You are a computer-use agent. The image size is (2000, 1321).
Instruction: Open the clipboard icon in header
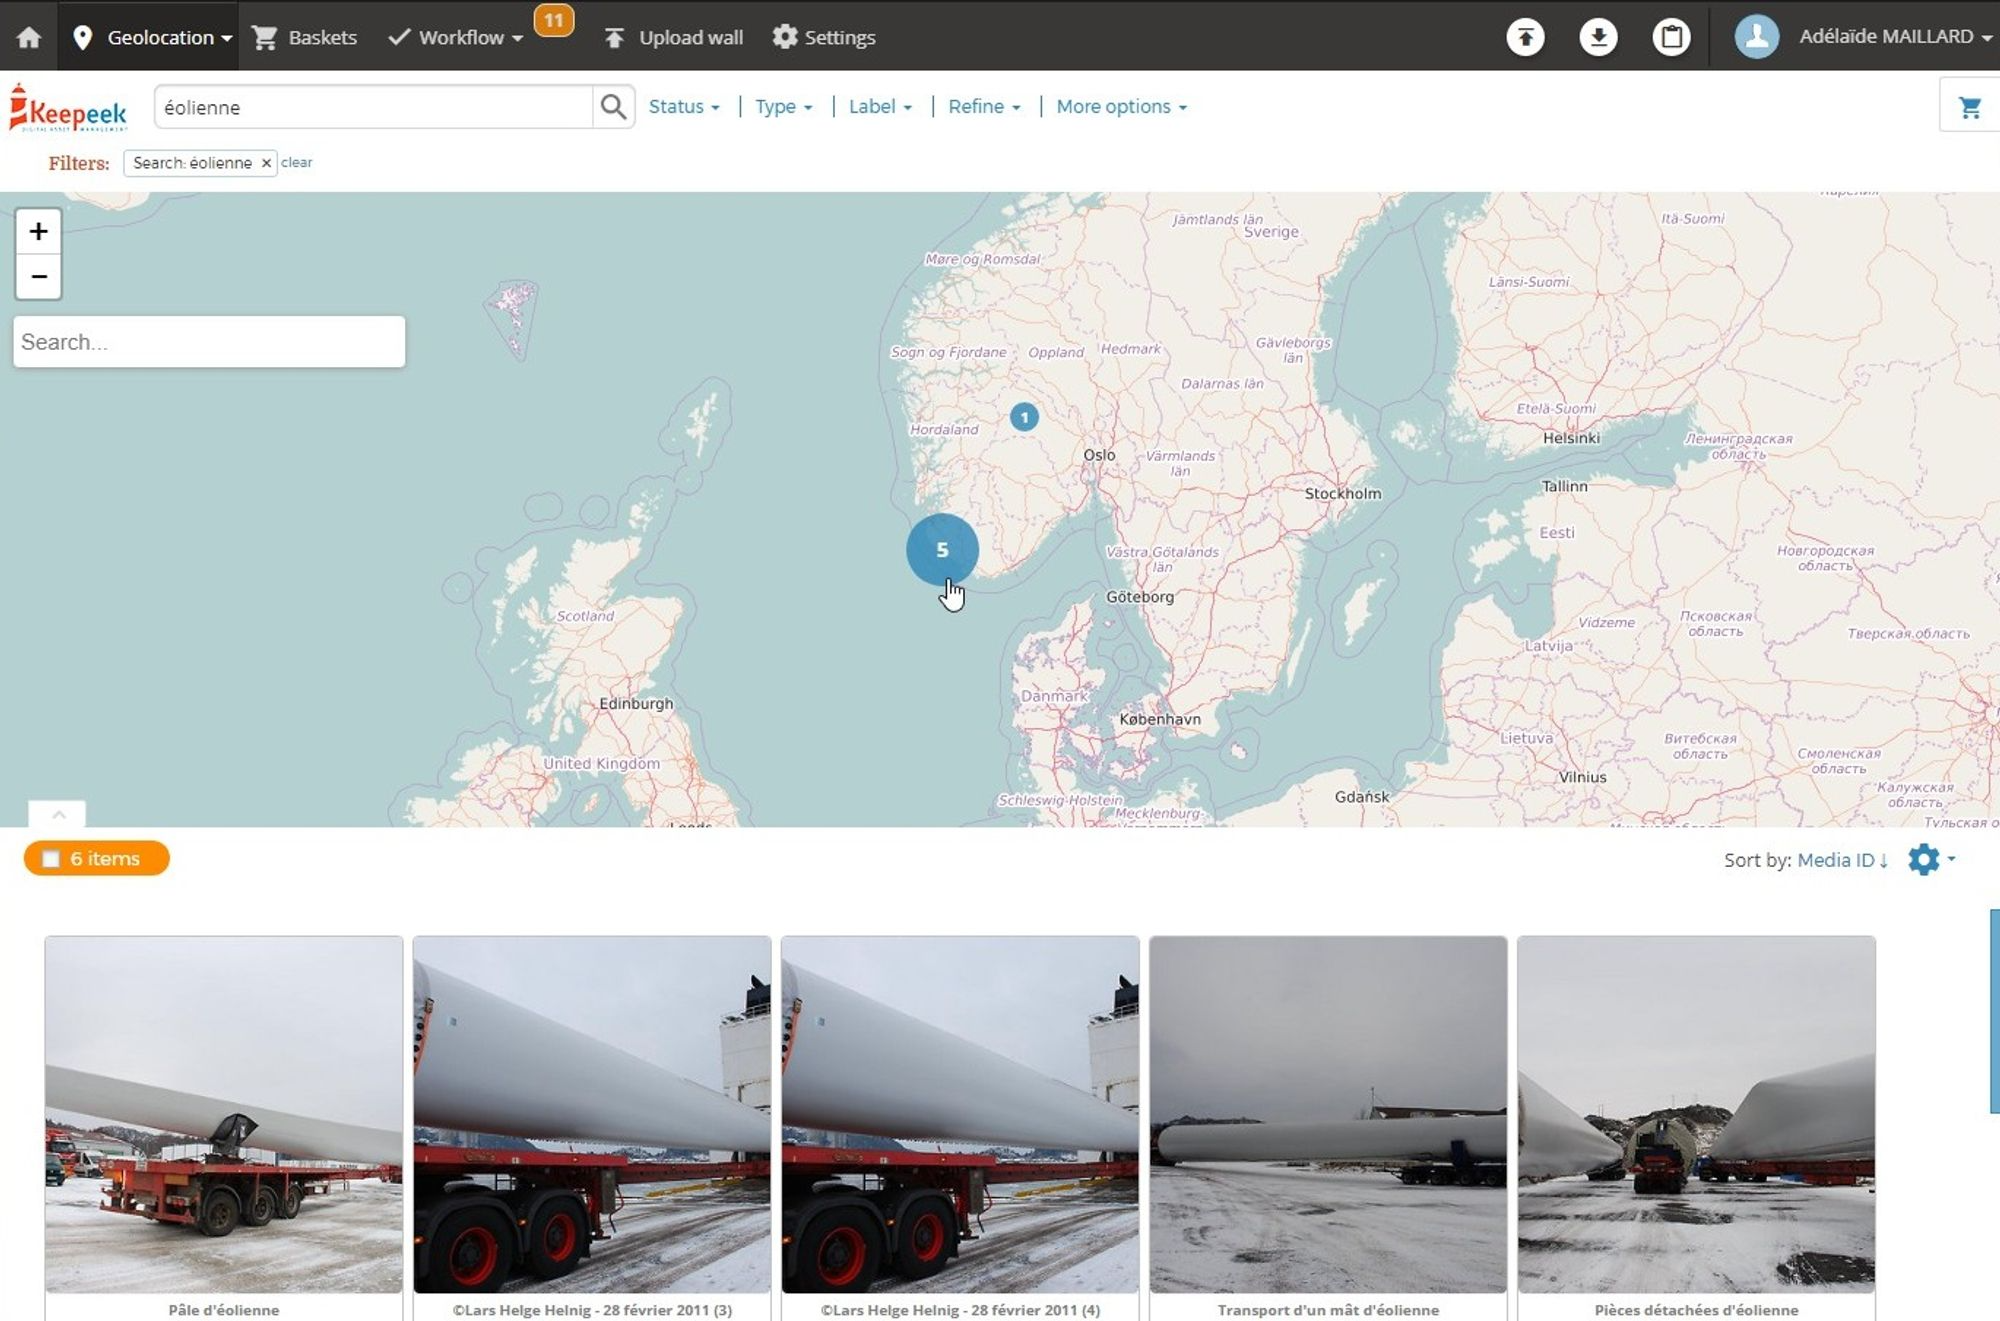[1671, 37]
